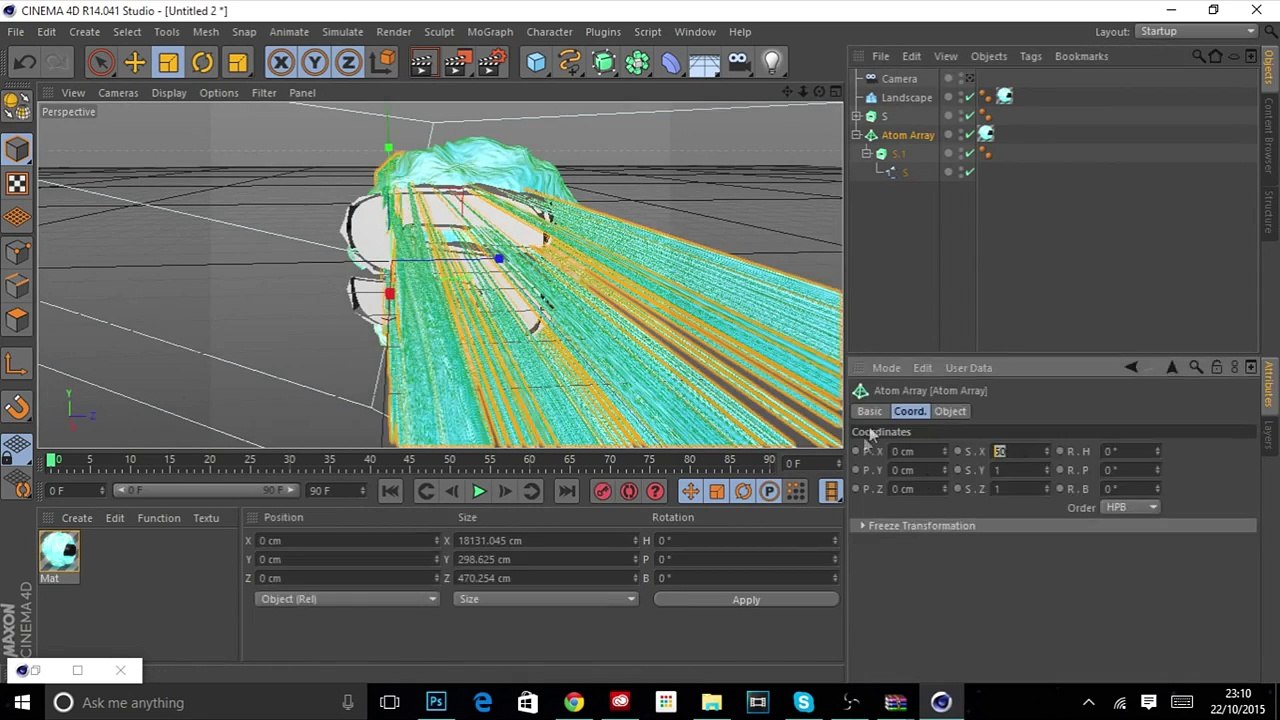
Task: Open Photoshop from the taskbar
Action: point(436,702)
